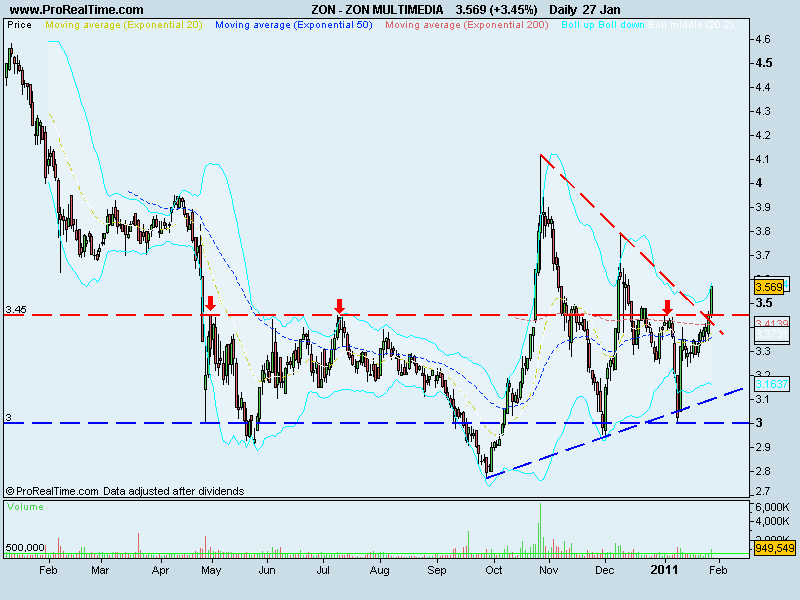Click the red 3.4139 EMA 200 value tag

tap(772, 323)
